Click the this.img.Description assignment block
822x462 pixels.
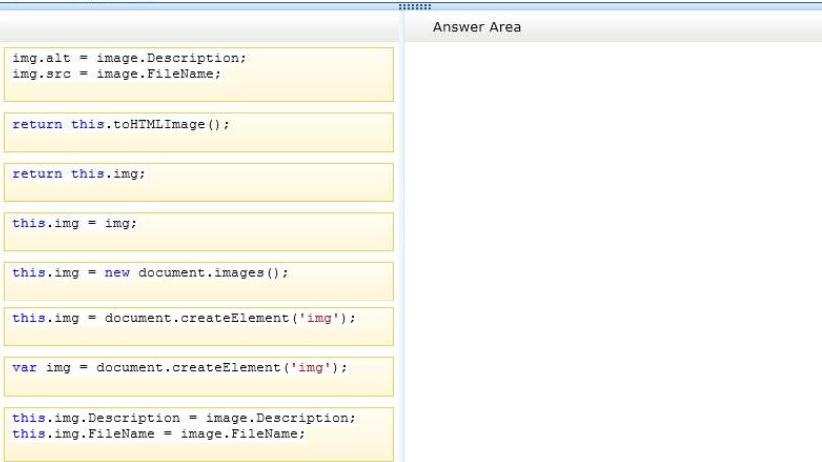(x=199, y=434)
